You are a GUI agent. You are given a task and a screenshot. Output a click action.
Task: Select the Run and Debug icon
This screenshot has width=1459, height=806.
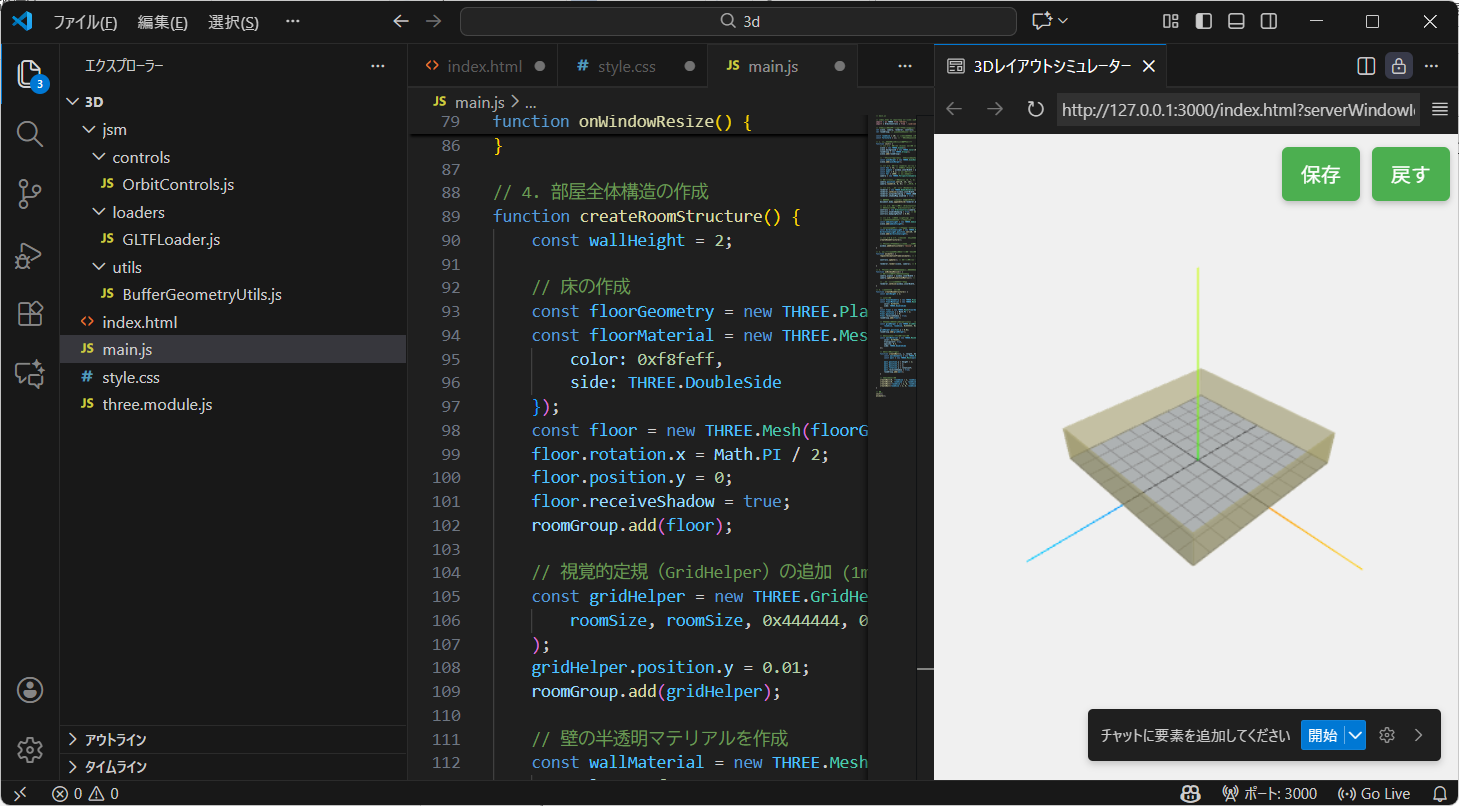(x=29, y=255)
